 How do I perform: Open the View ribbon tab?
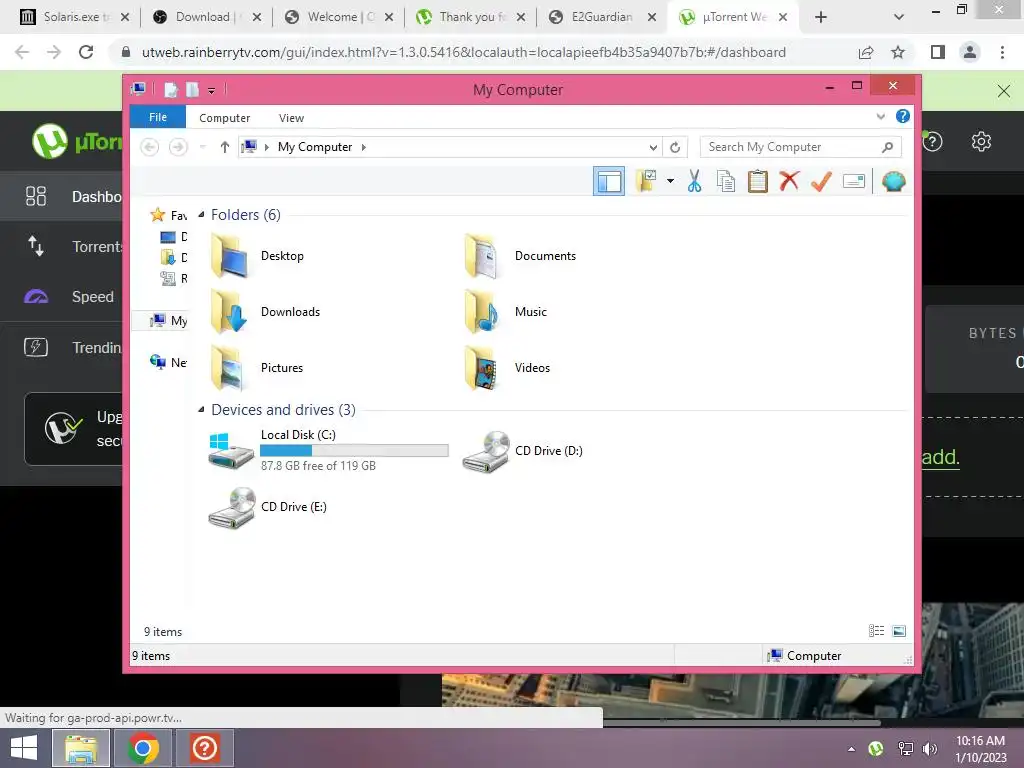[291, 118]
